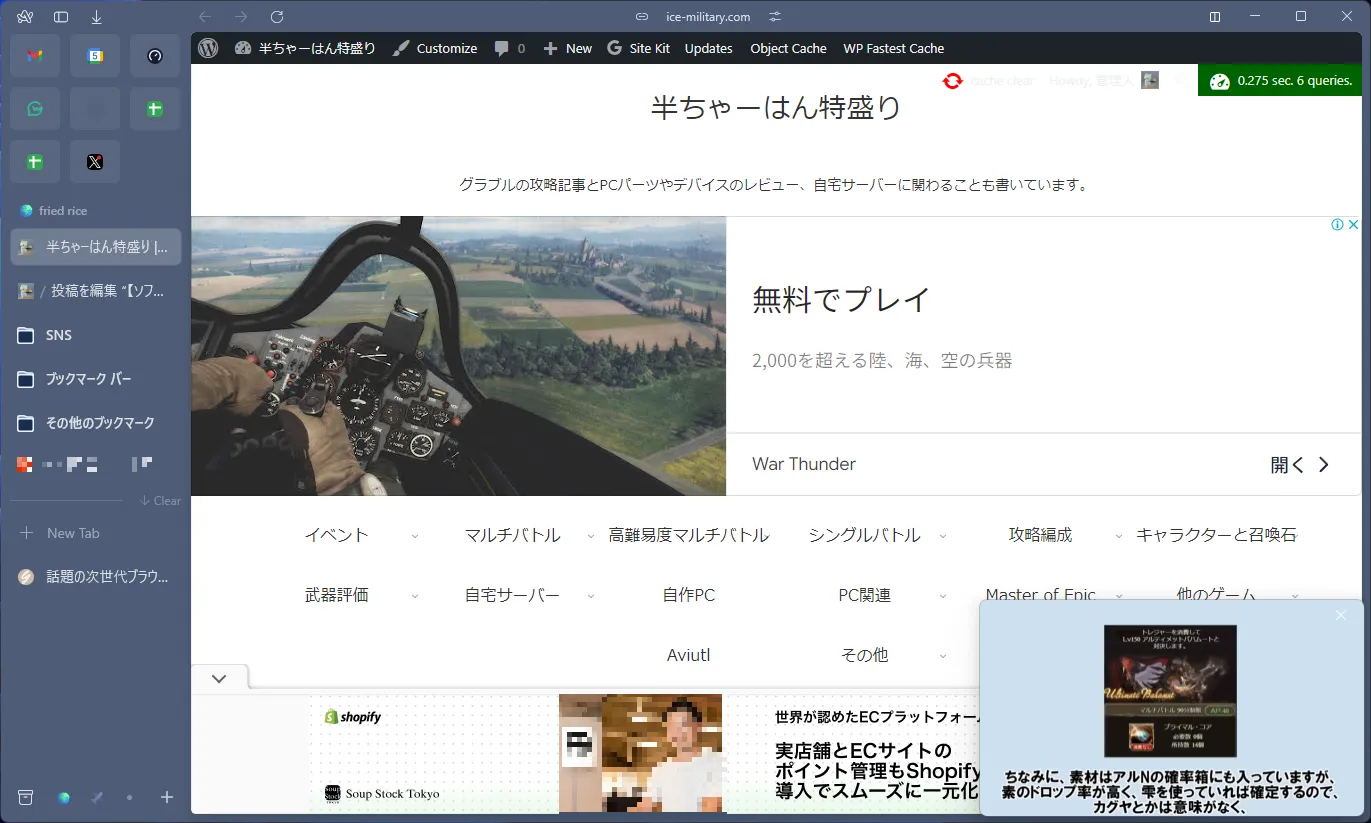1371x823 pixels.
Task: Click the 半ちゃーはん特盛り admin bar site name
Action: coord(305,48)
